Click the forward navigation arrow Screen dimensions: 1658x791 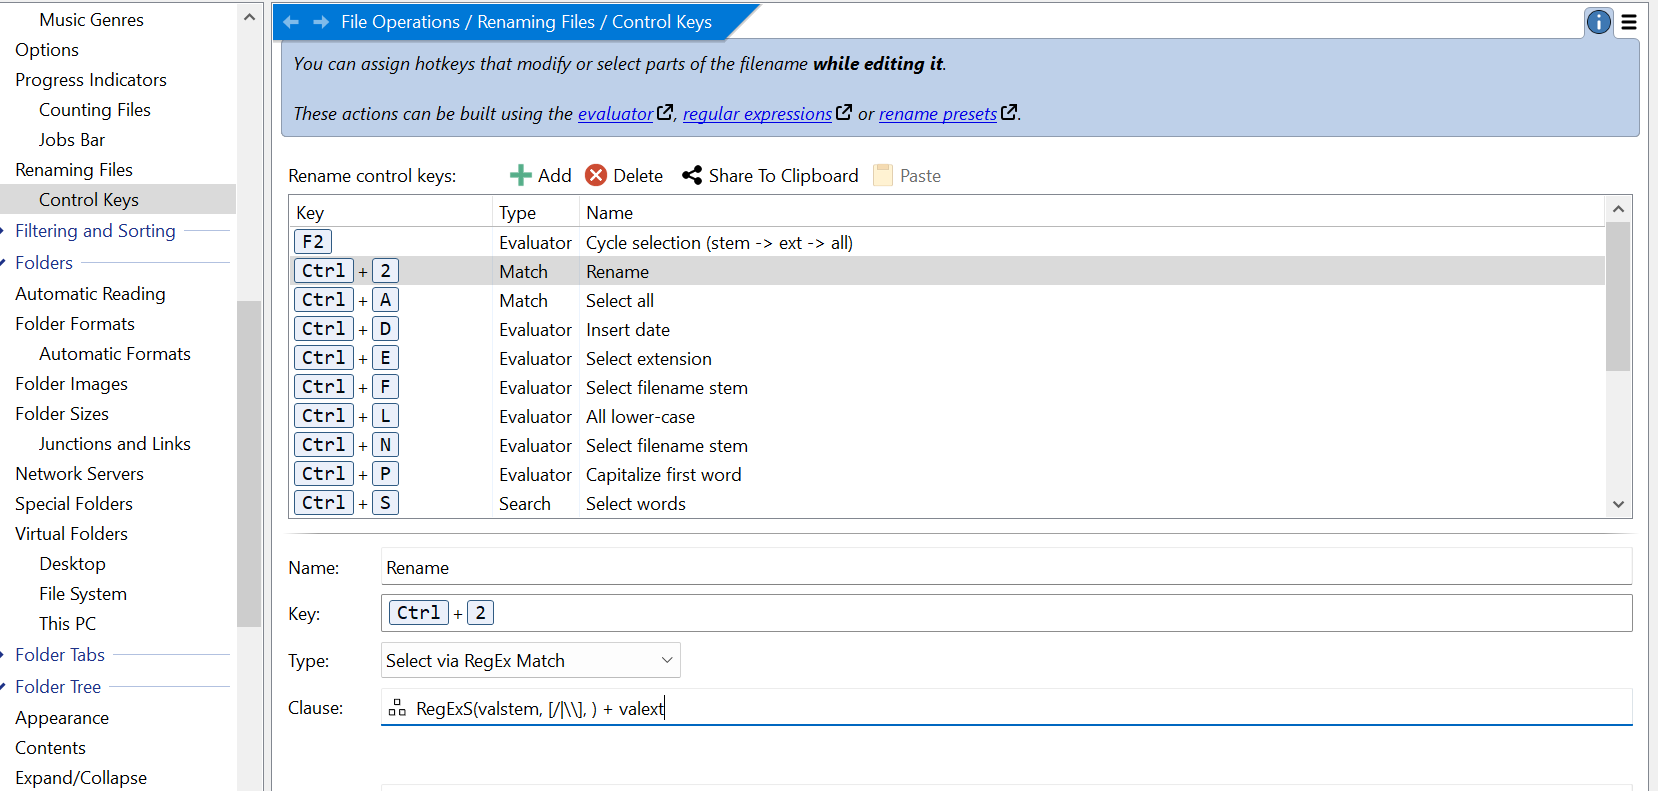pos(321,22)
